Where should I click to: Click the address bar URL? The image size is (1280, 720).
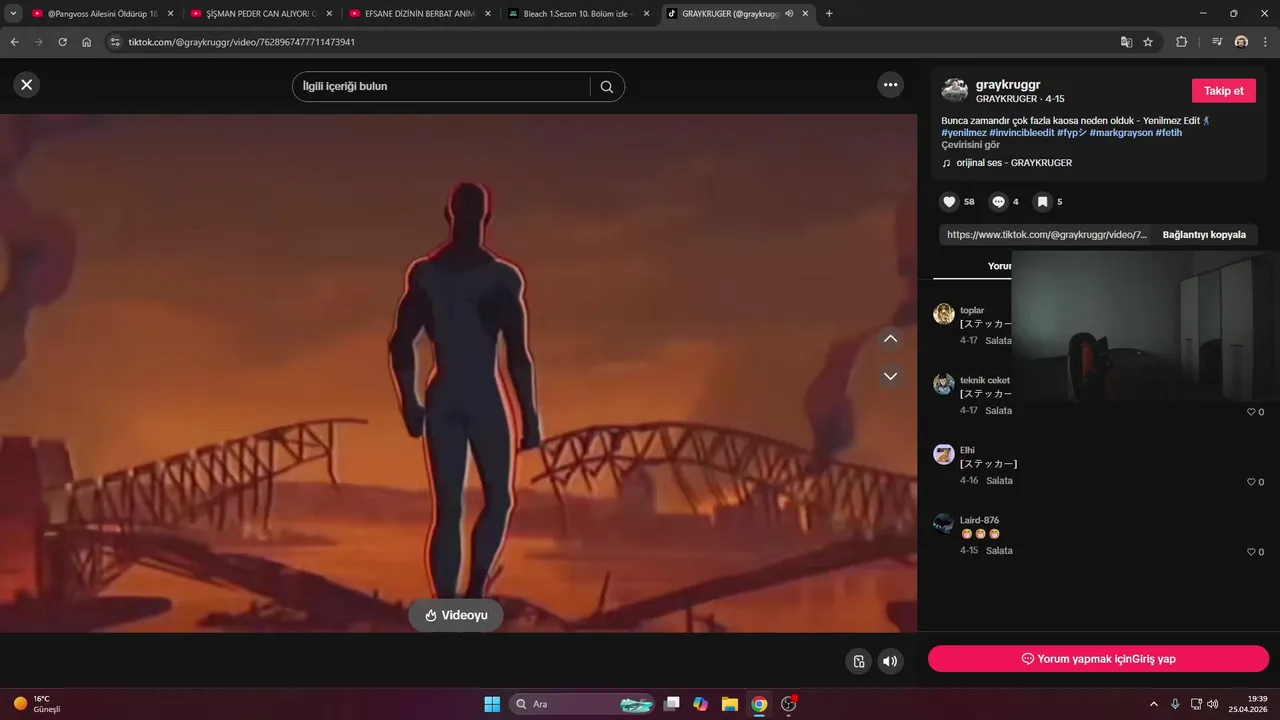(x=241, y=42)
